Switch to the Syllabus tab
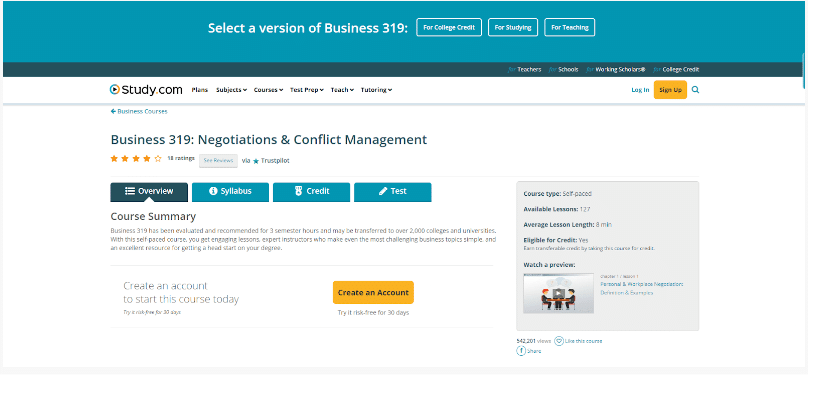The width and height of the screenshot is (814, 398). click(230, 191)
